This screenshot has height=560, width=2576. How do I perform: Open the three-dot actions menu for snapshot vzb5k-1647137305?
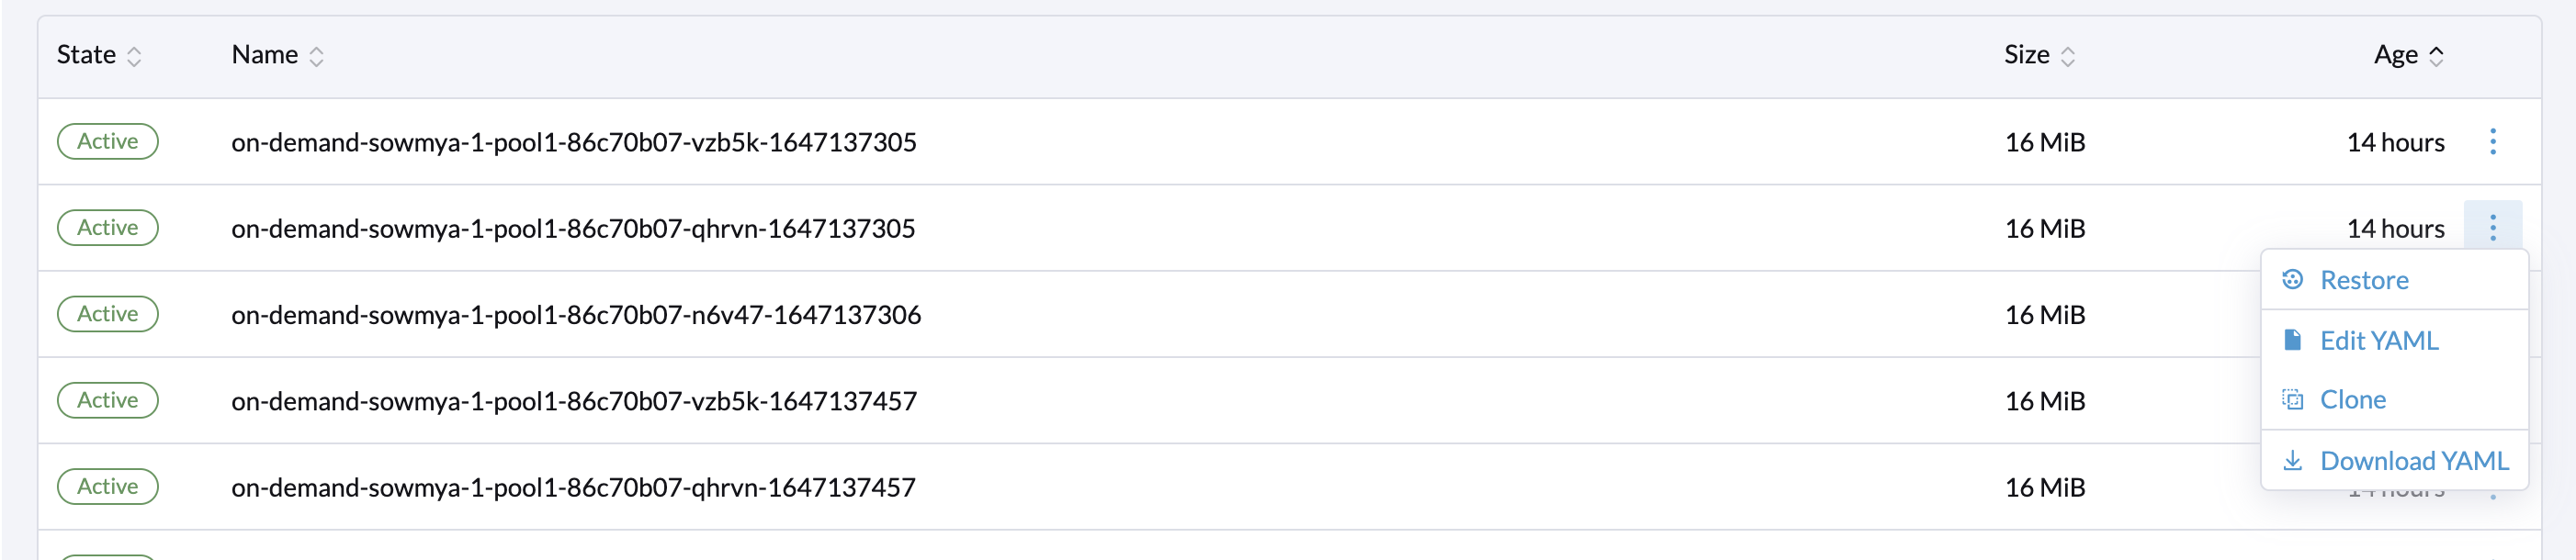[x=2491, y=142]
